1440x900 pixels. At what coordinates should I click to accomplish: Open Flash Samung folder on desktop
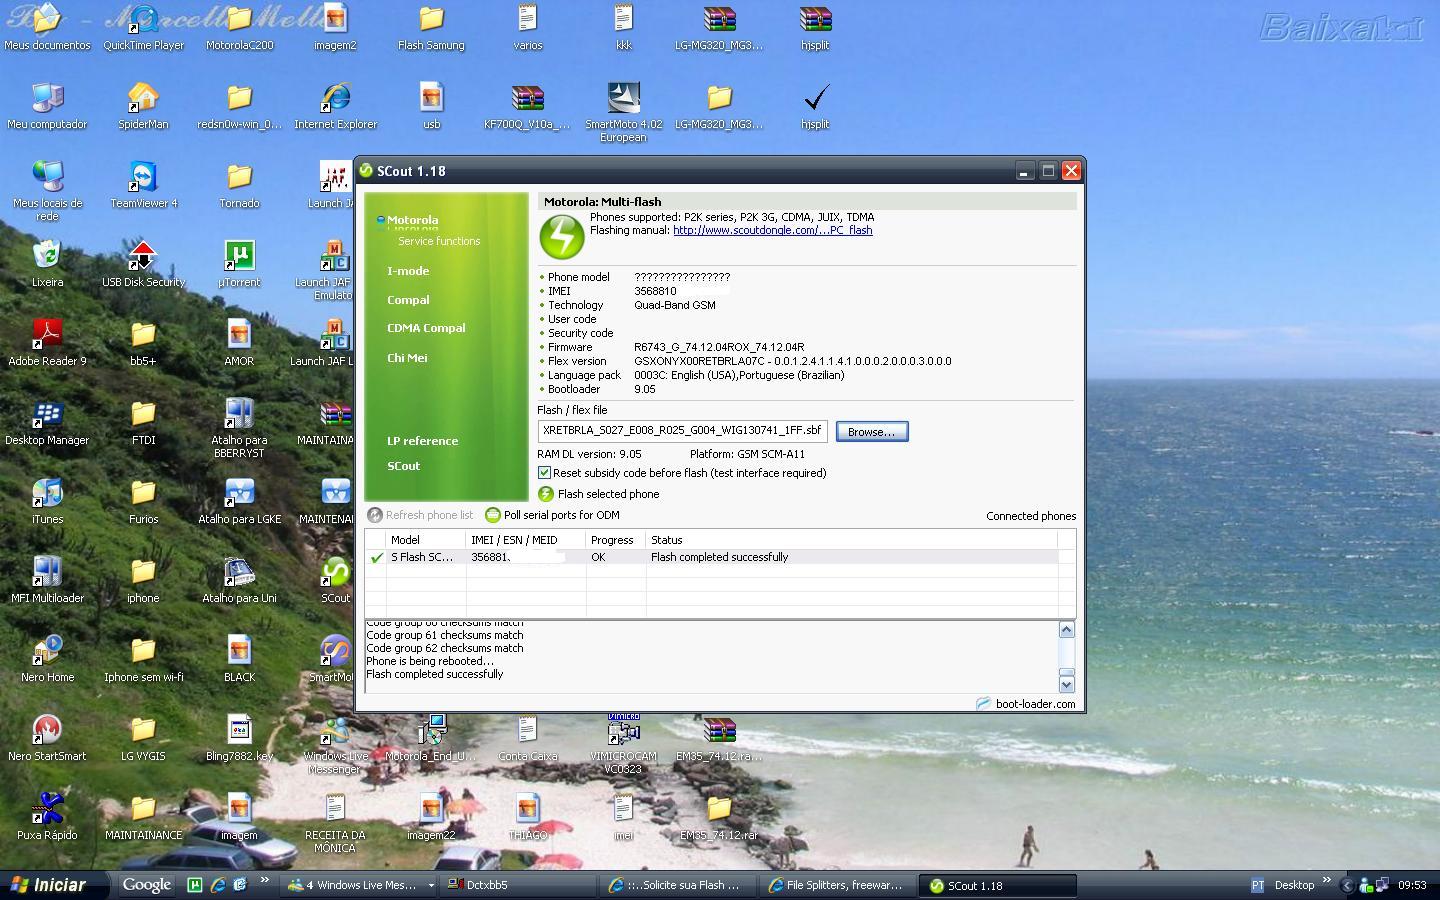[x=431, y=27]
